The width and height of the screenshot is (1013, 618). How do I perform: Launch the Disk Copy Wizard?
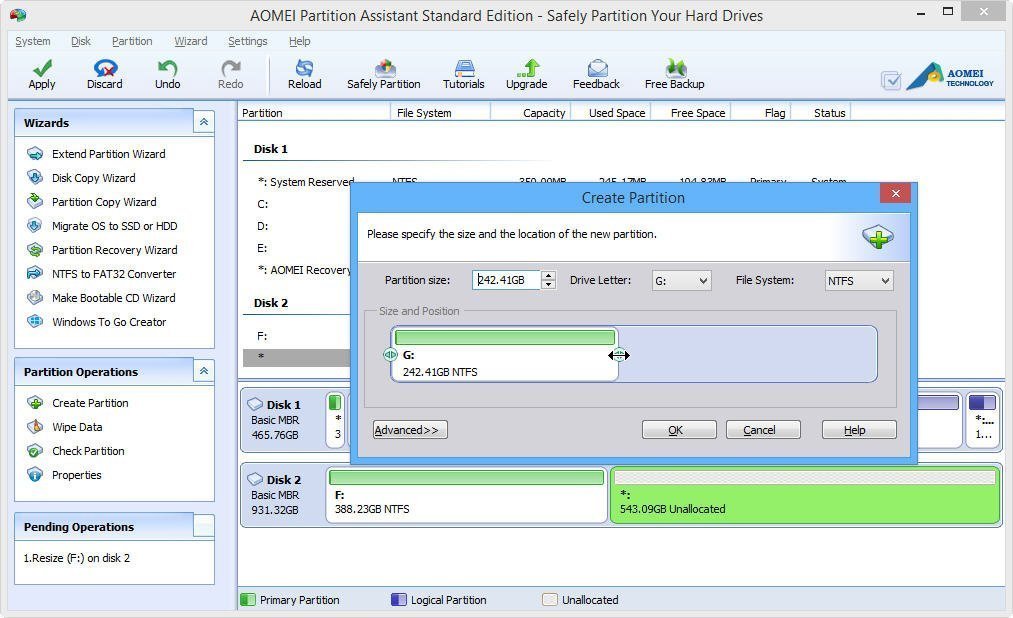pos(94,178)
